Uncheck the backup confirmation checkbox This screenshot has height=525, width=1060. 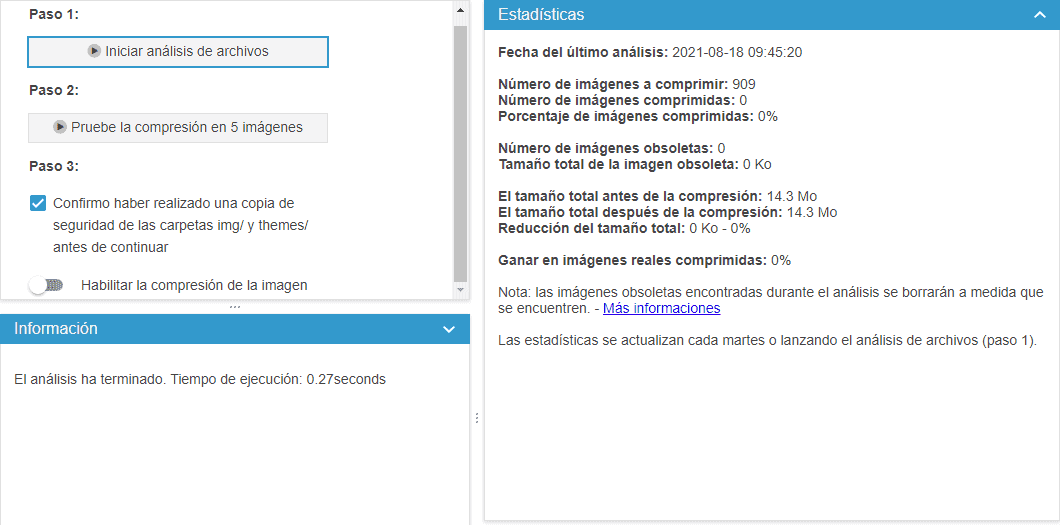[38, 203]
